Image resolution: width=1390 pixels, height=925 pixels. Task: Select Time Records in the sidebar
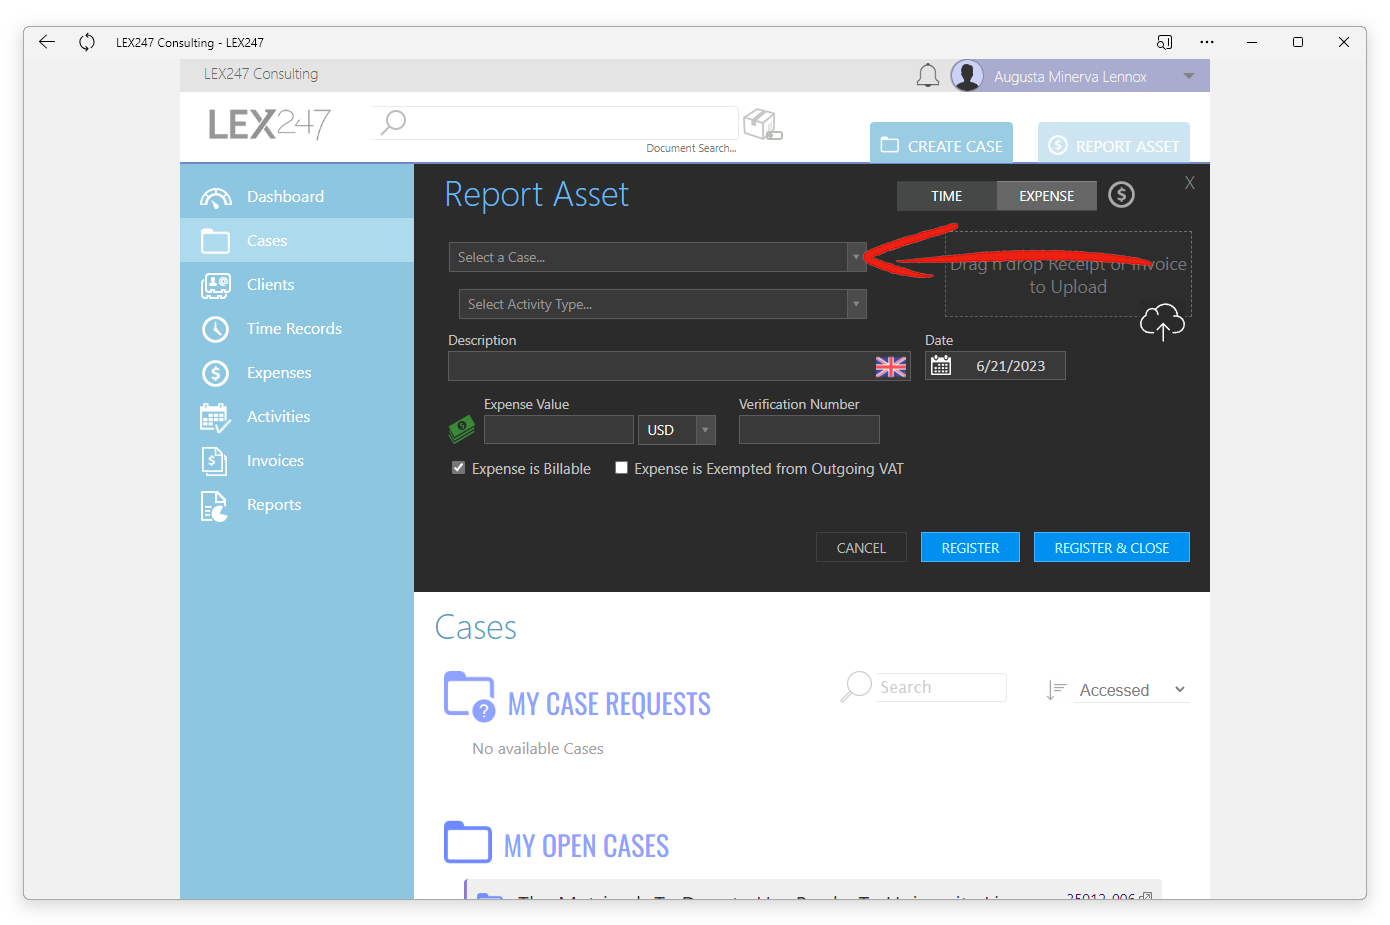pyautogui.click(x=297, y=329)
